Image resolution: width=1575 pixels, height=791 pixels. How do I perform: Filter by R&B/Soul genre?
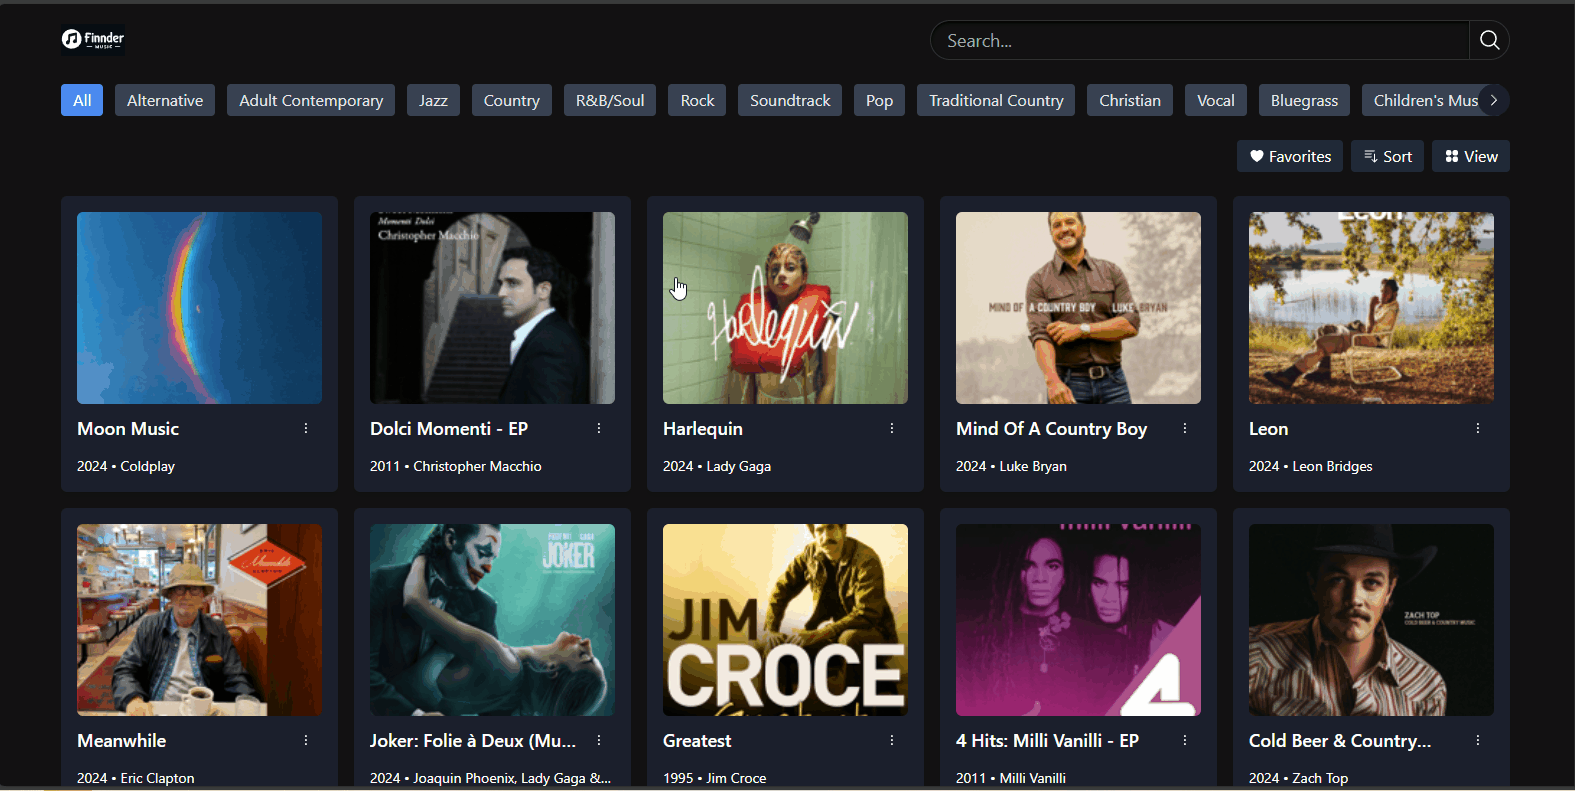coord(610,100)
